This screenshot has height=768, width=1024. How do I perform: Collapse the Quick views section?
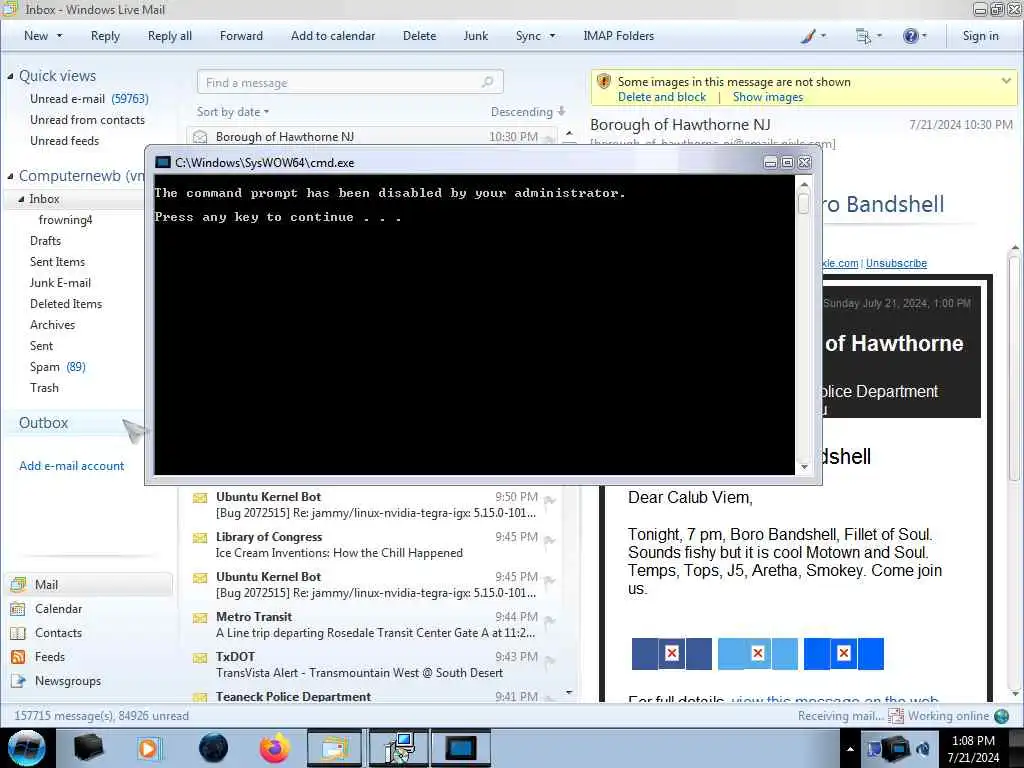coord(10,76)
